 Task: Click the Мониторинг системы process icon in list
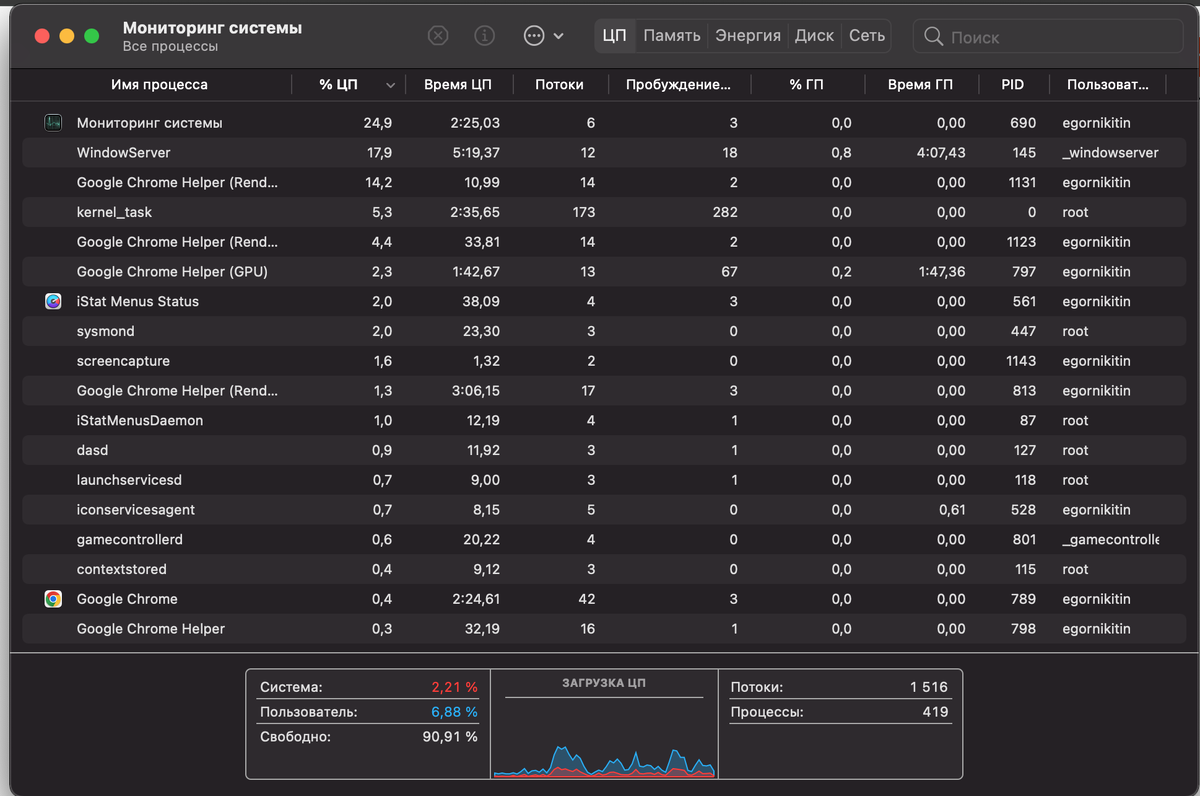click(x=54, y=123)
